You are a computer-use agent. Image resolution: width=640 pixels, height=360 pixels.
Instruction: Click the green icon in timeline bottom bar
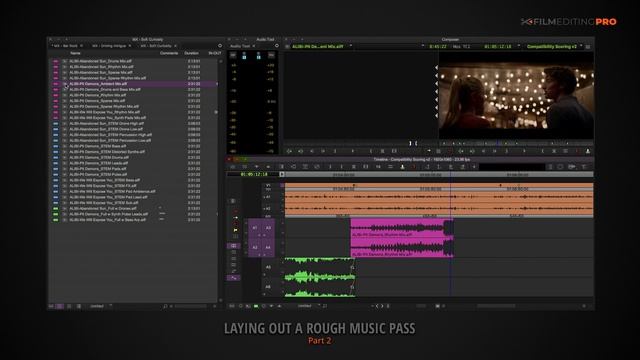point(256,306)
